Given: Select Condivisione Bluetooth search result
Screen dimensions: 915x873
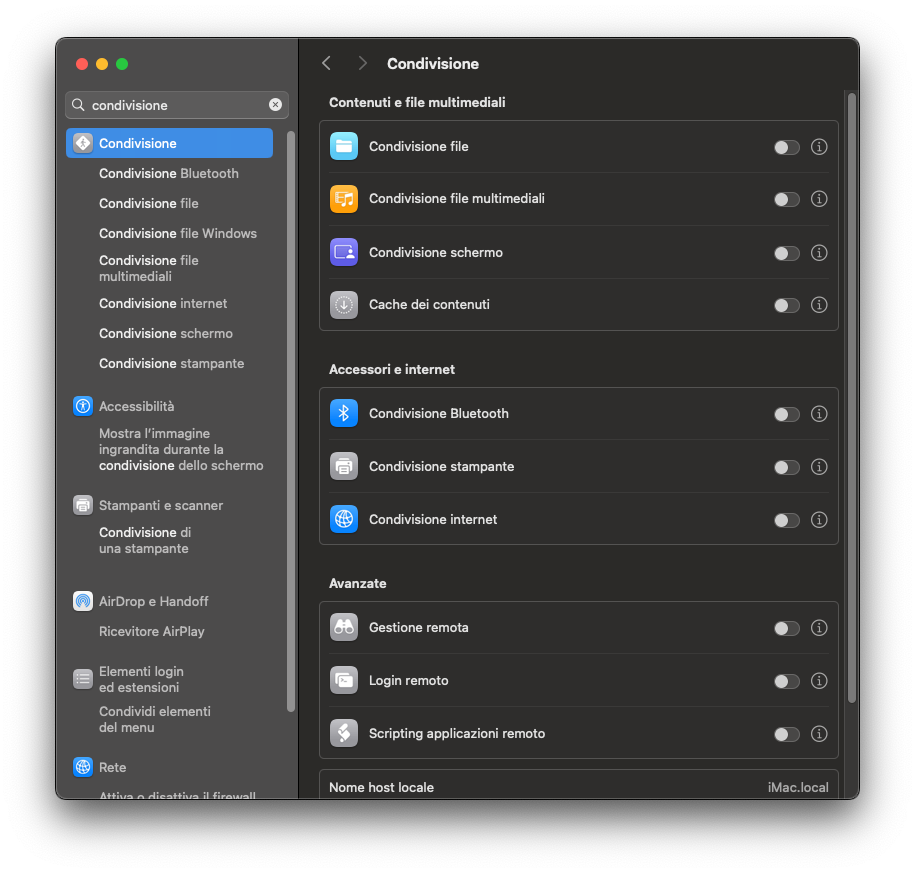Looking at the screenshot, I should (169, 173).
